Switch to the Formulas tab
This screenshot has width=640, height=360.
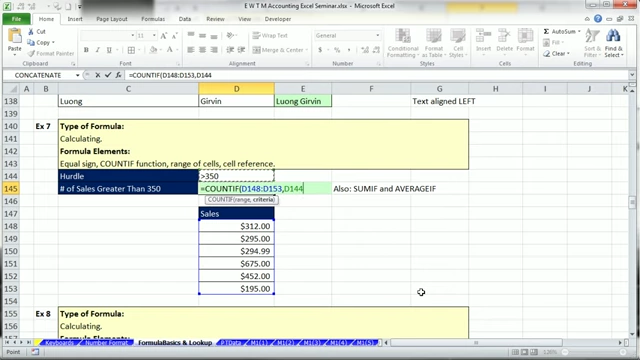click(153, 19)
